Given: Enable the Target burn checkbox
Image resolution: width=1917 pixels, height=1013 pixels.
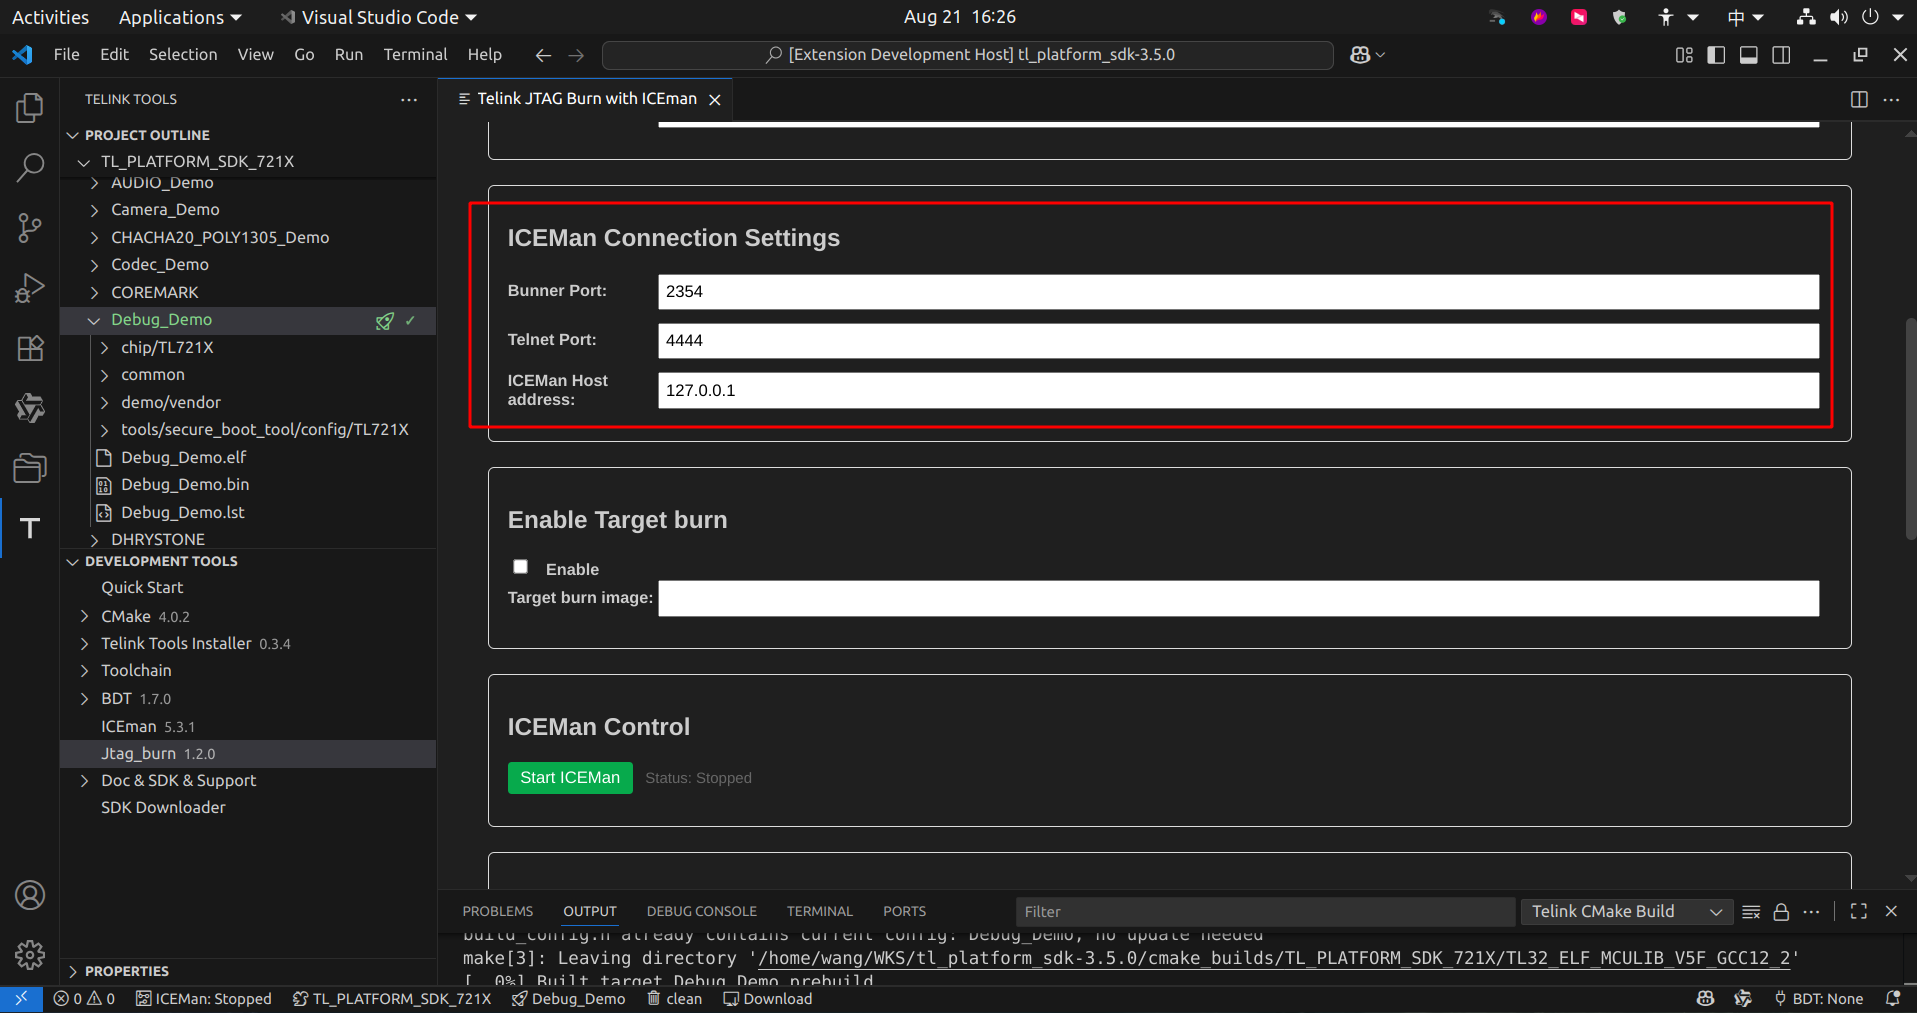Looking at the screenshot, I should [520, 566].
